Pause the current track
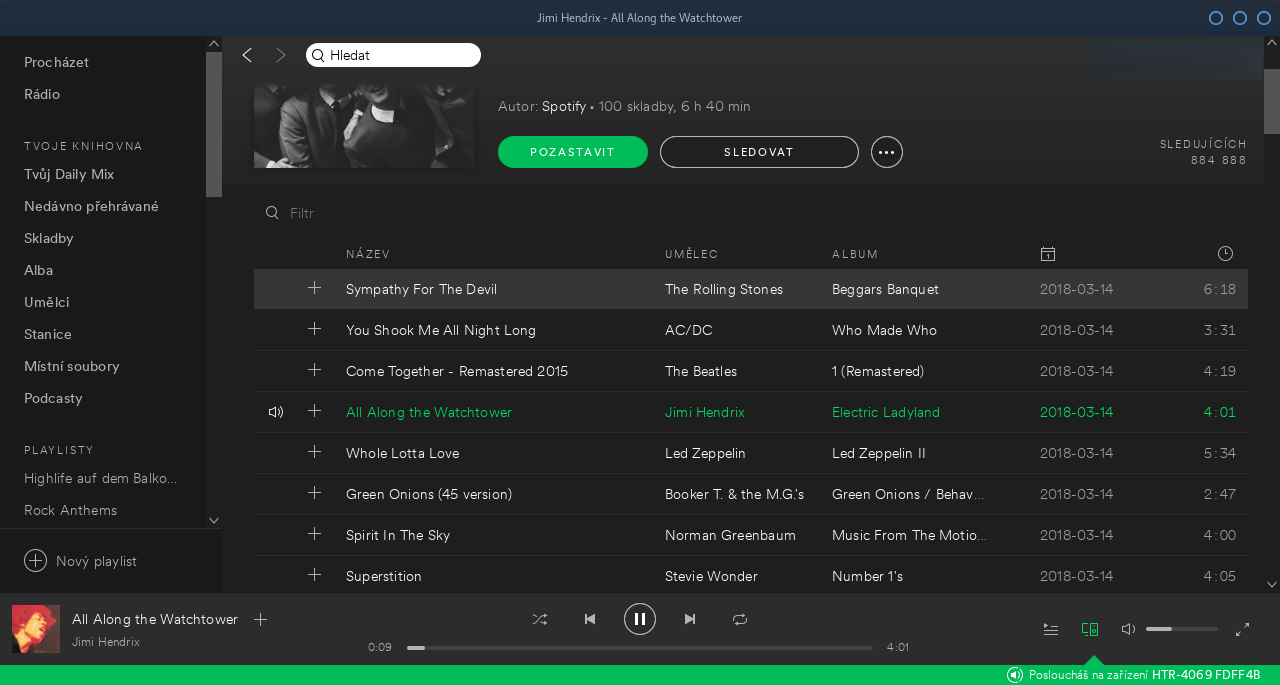 [x=640, y=619]
